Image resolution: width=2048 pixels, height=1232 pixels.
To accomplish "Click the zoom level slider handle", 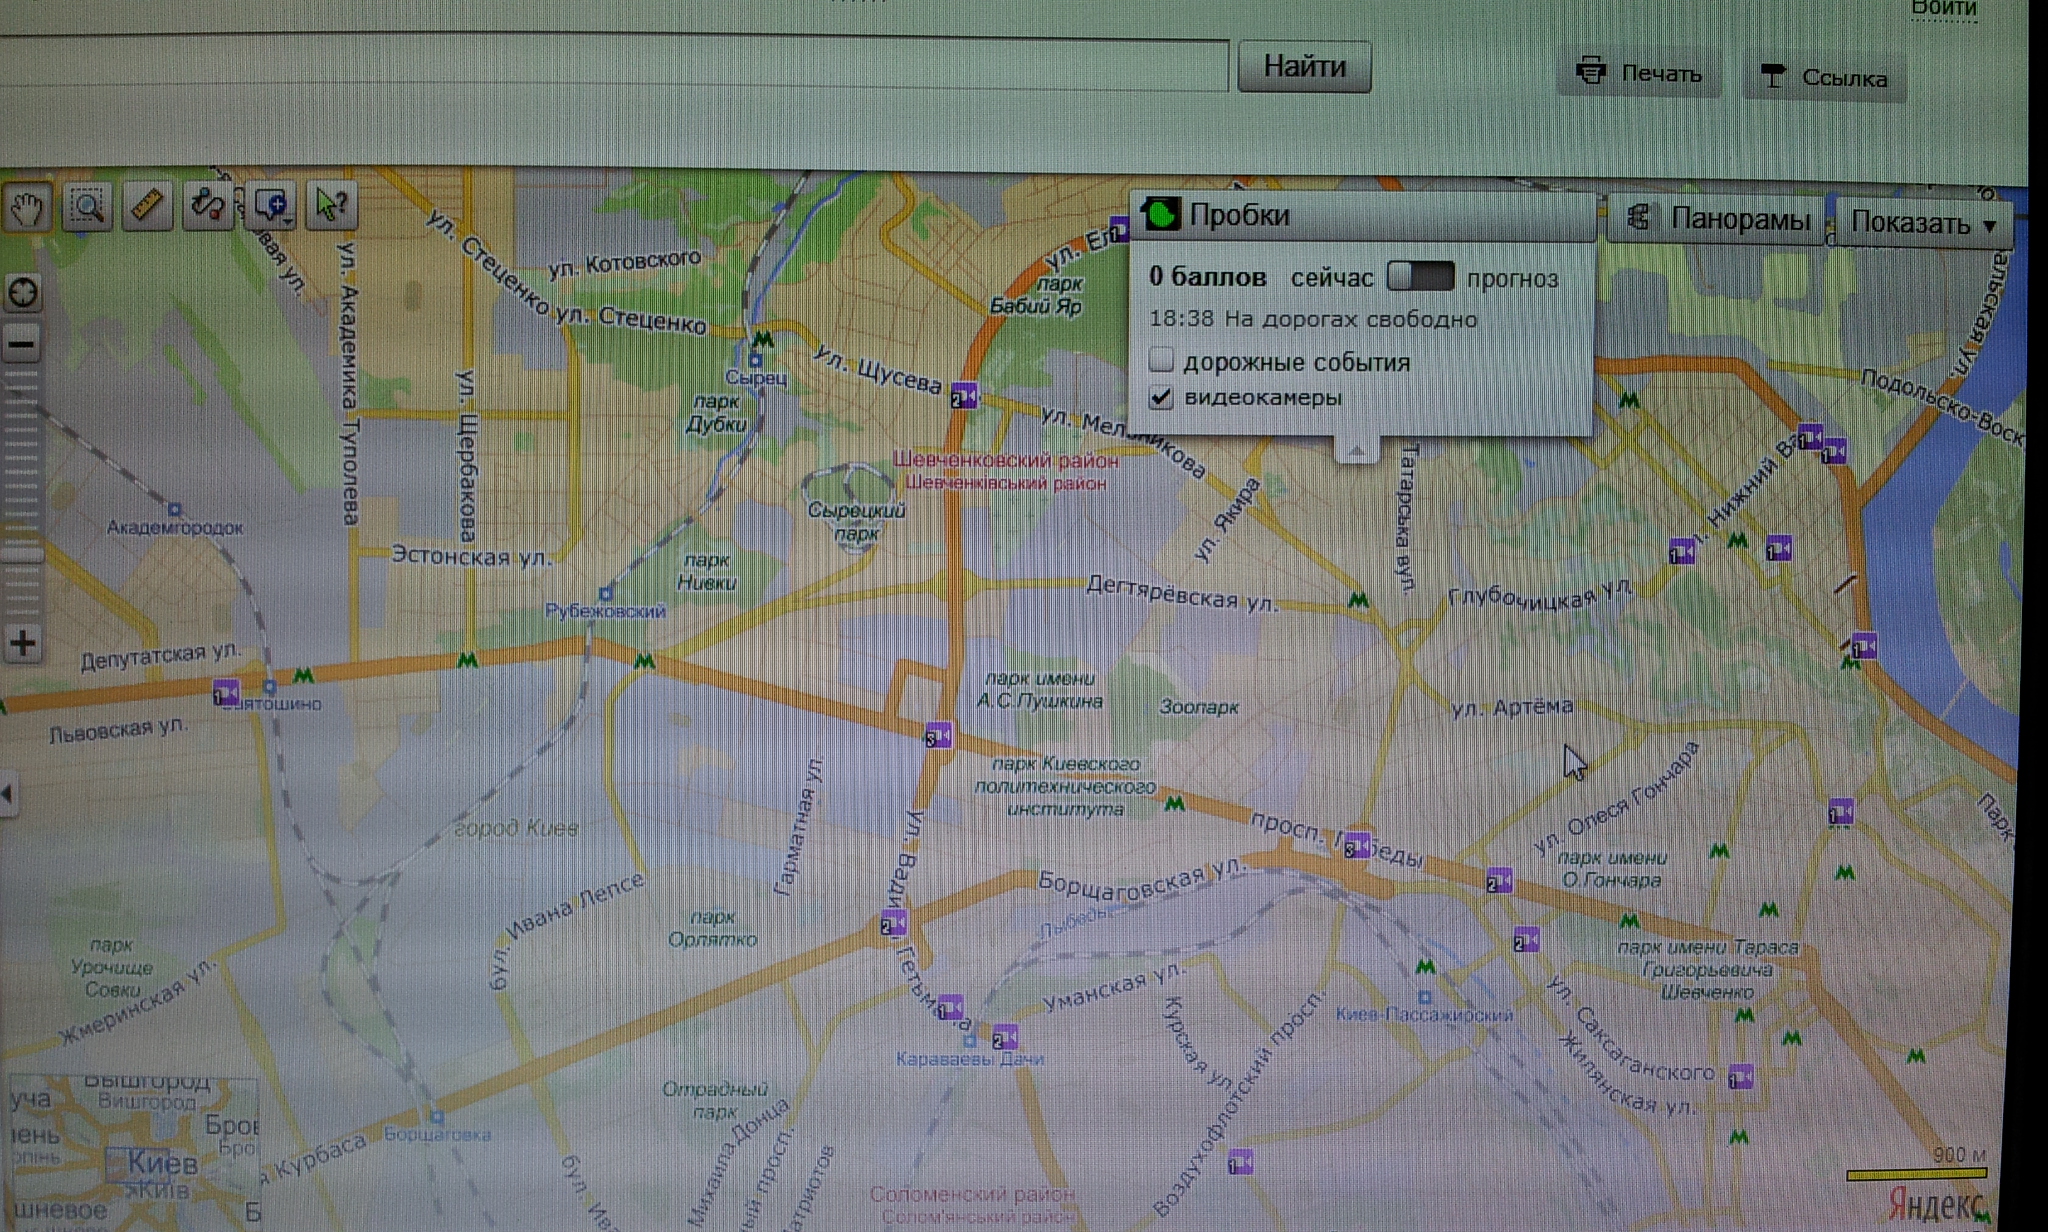I will [22, 553].
